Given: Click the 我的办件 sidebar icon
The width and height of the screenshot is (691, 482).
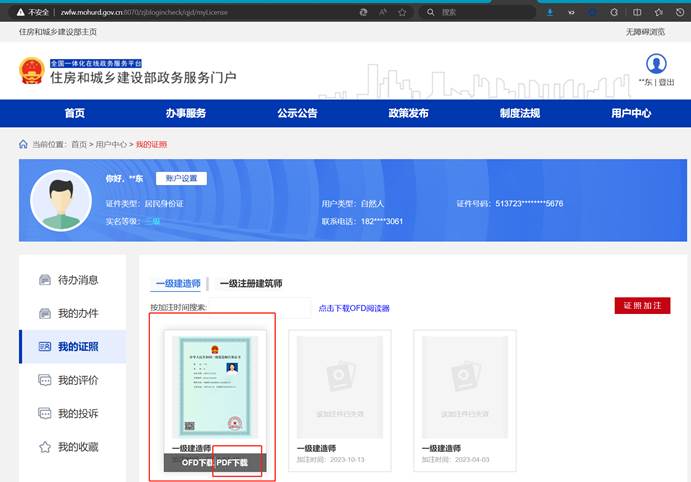Looking at the screenshot, I should click(x=44, y=313).
